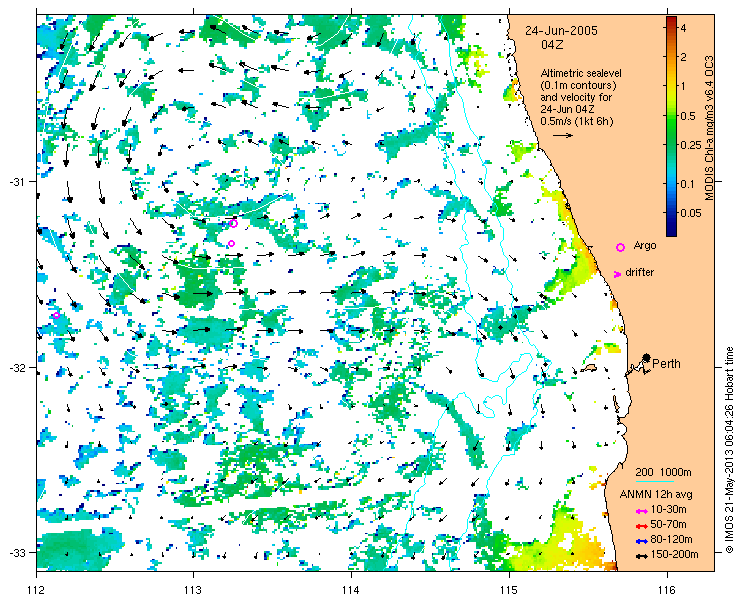The height and width of the screenshot is (600, 740).
Task: Click the '150-200m' depth label
Action: point(674,555)
